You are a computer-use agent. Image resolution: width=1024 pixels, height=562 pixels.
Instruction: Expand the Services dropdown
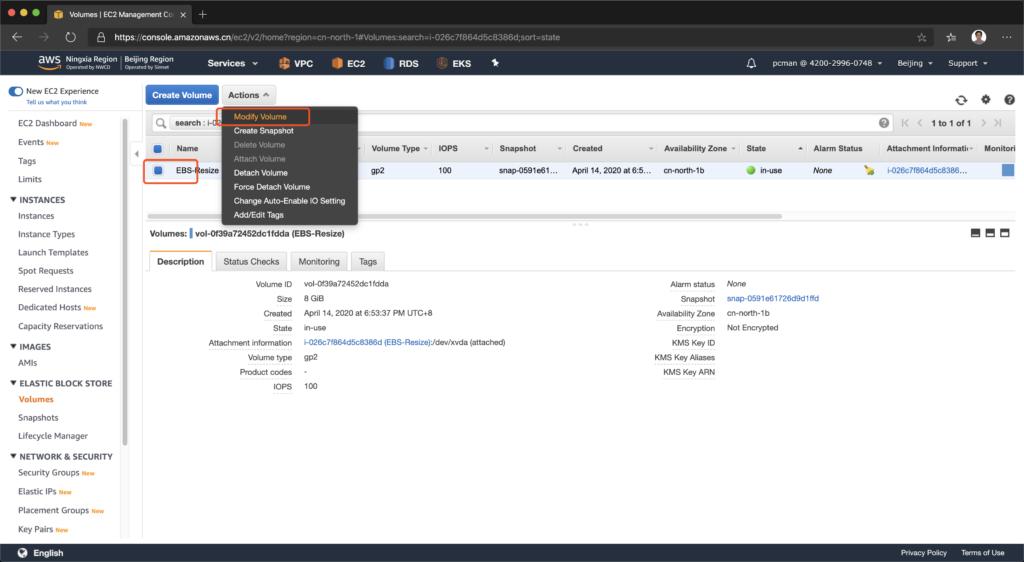click(232, 63)
